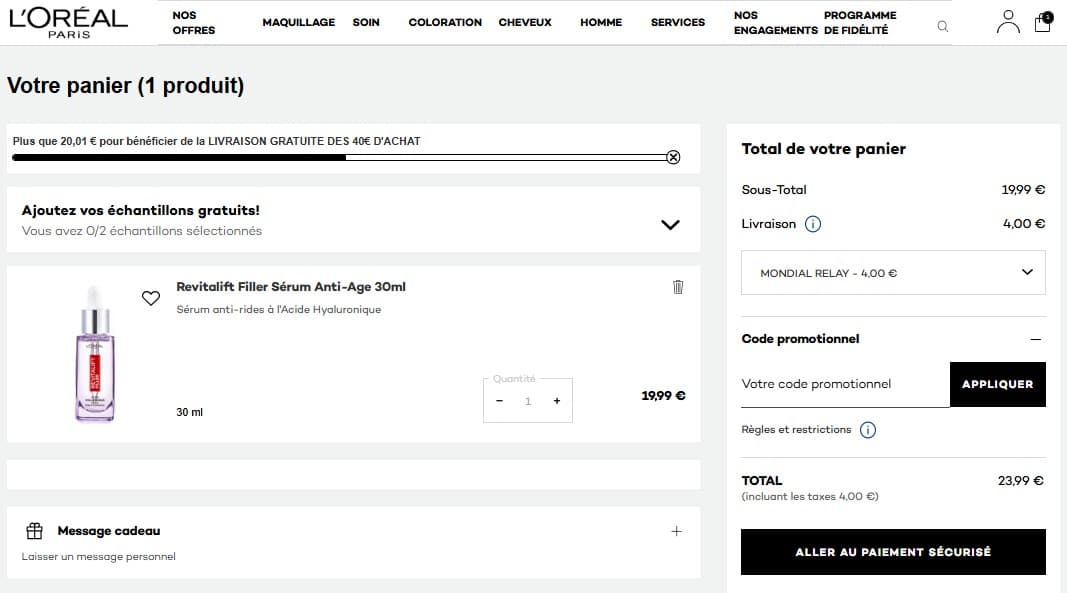This screenshot has width=1067, height=593.
Task: Click ALLER AU PAIEMENT SÉCURISÉ
Action: 892,551
